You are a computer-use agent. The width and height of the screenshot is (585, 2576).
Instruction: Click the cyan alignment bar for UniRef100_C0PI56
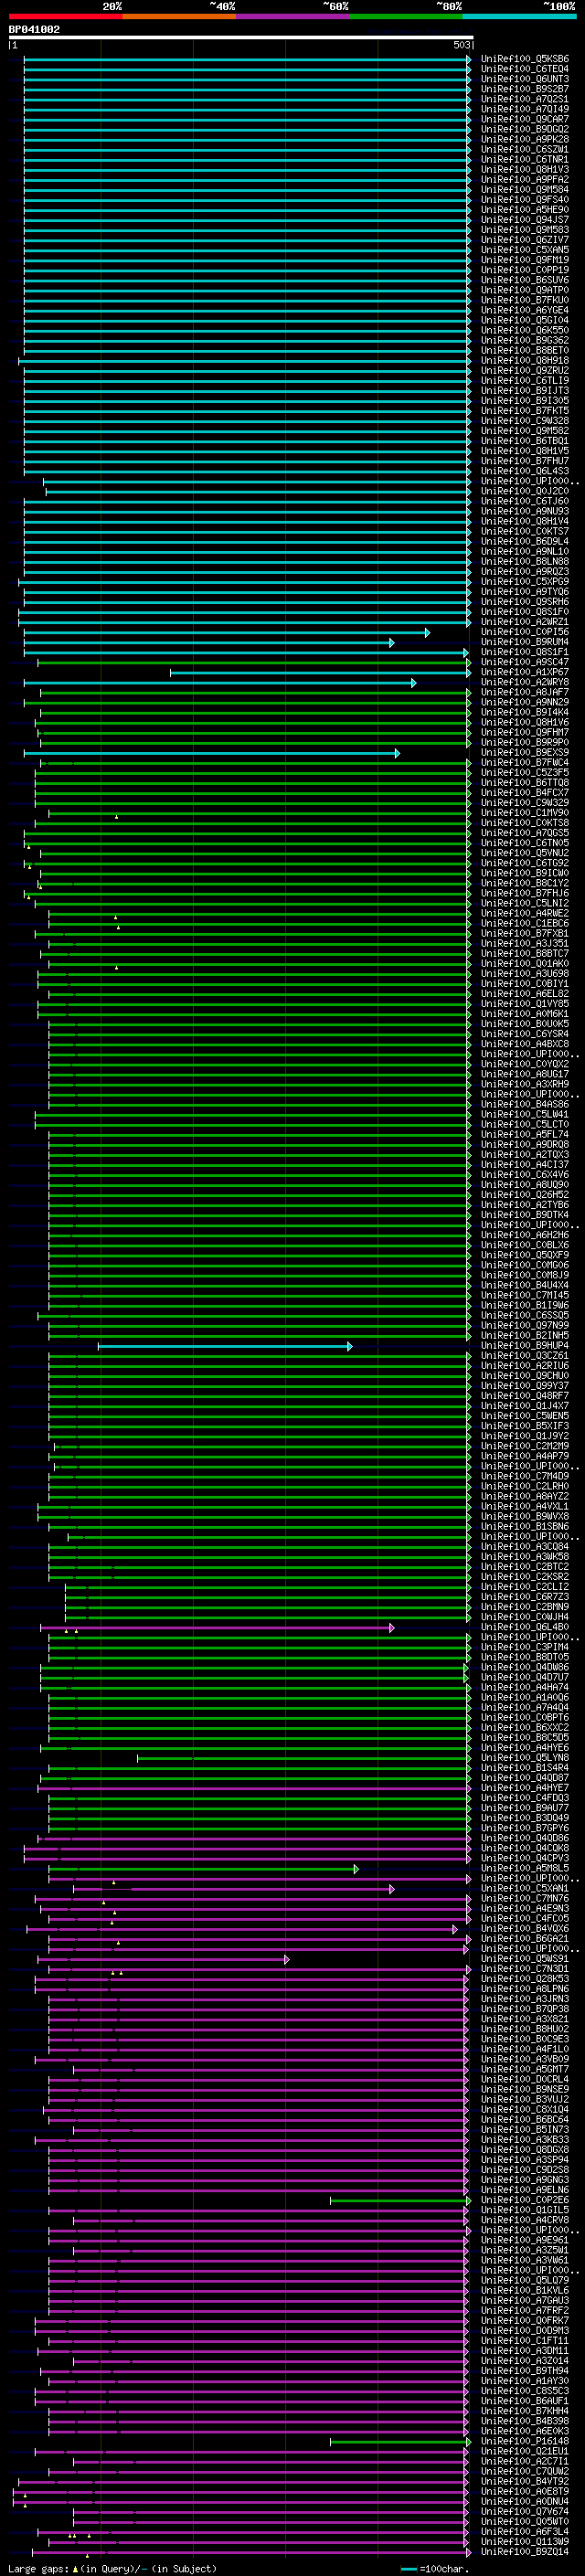pos(227,633)
